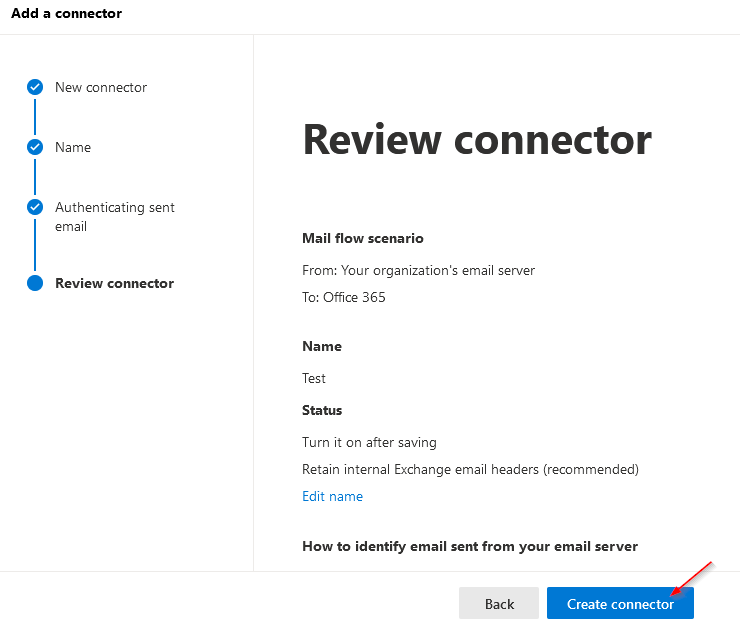Click the To: Office 365 line

tap(344, 297)
